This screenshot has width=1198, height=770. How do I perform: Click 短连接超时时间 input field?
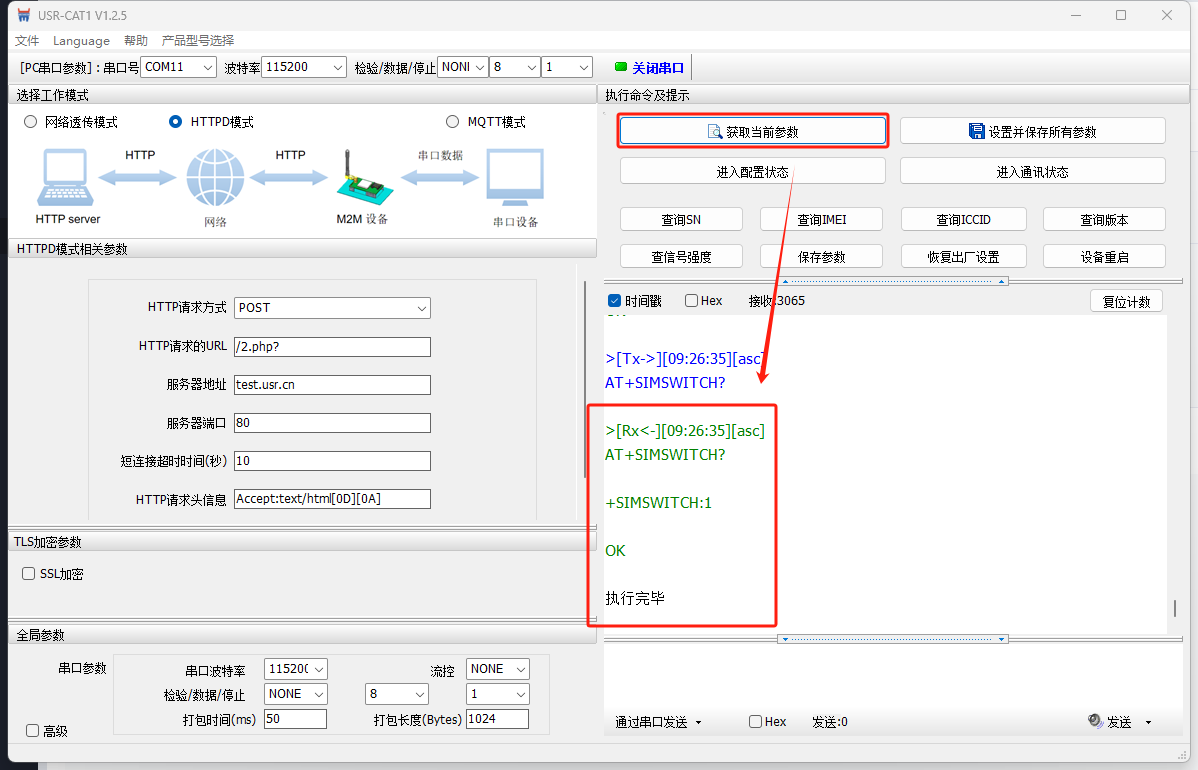pos(332,461)
